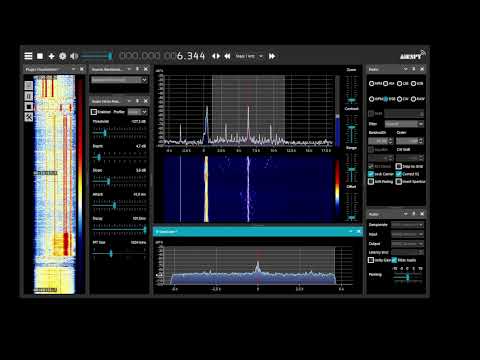This screenshot has height=360, width=480.
Task: Click the main spectrum analyzer display
Action: 249,110
